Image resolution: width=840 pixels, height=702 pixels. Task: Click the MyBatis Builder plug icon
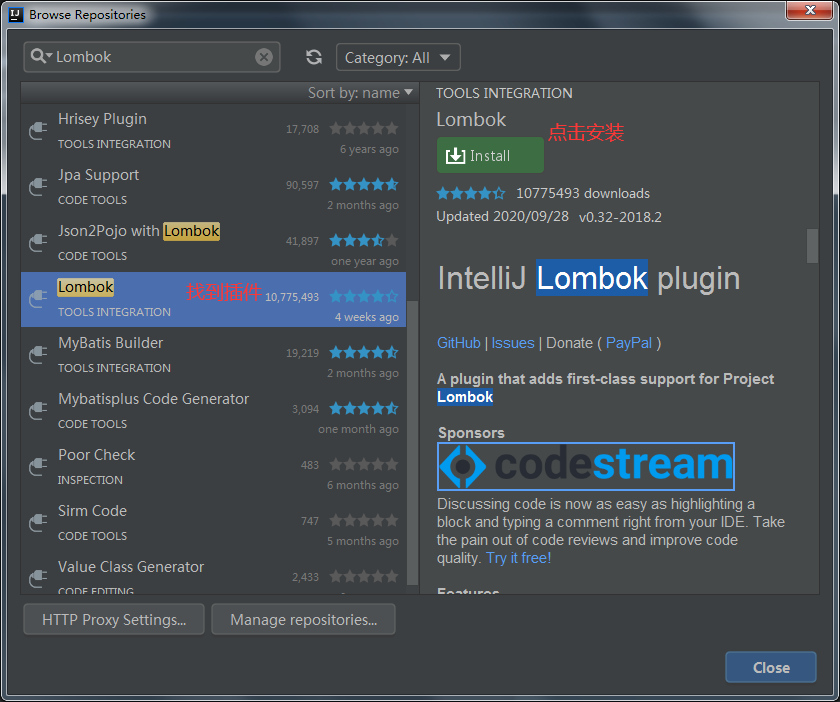[x=38, y=354]
